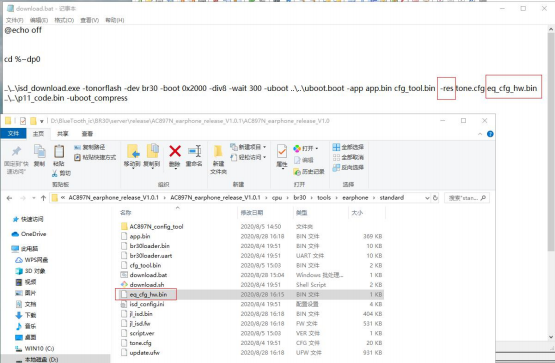The image size is (555, 363).
Task: Open Notepad's Format menu
Action: pos(64,20)
